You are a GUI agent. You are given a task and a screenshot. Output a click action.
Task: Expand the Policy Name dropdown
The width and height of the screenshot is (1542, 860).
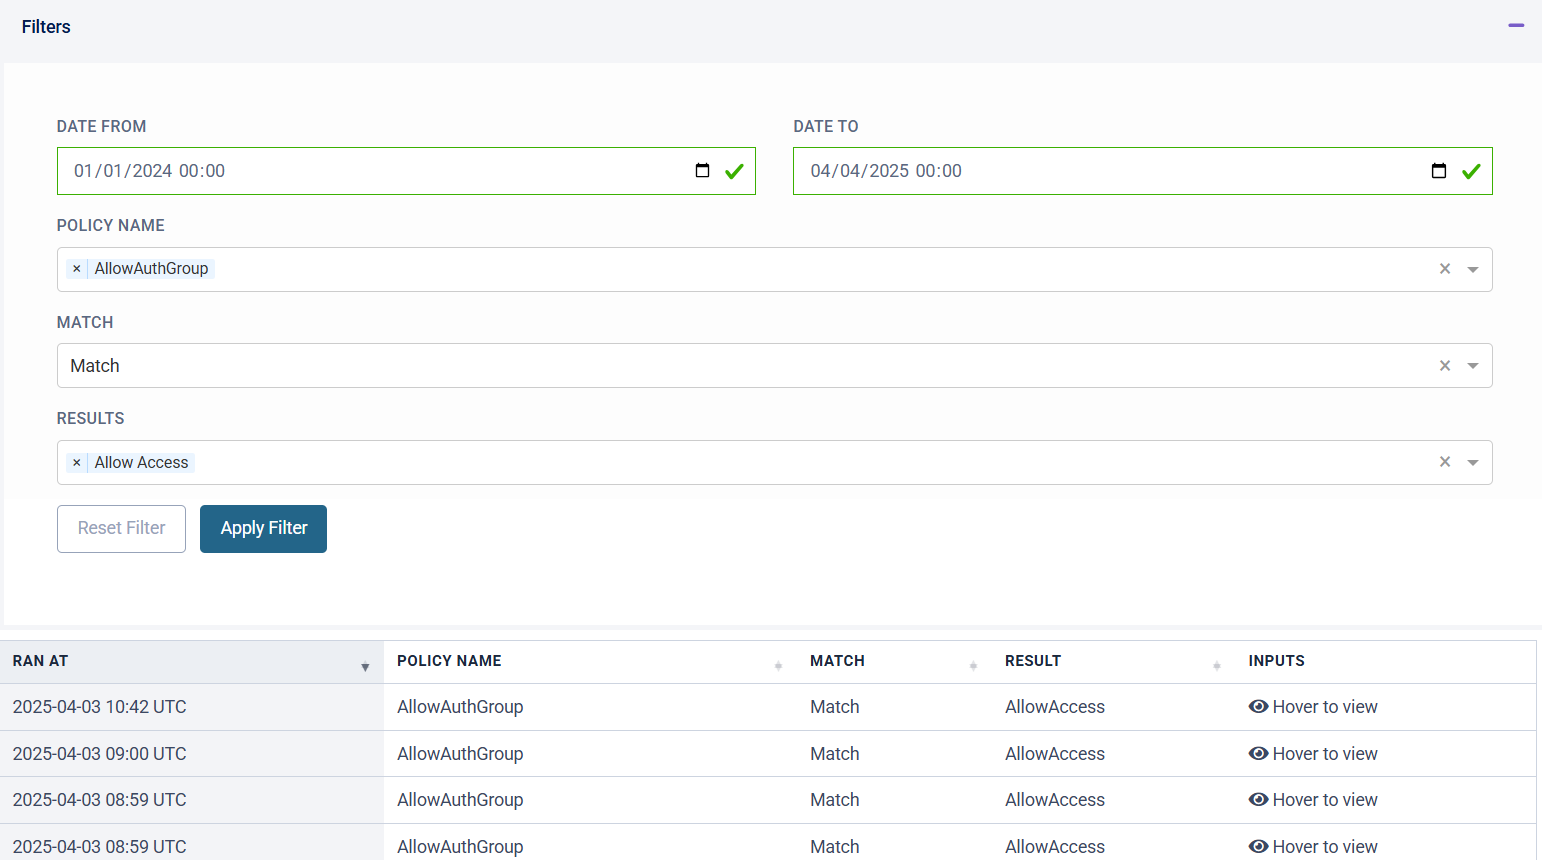pyautogui.click(x=1472, y=270)
